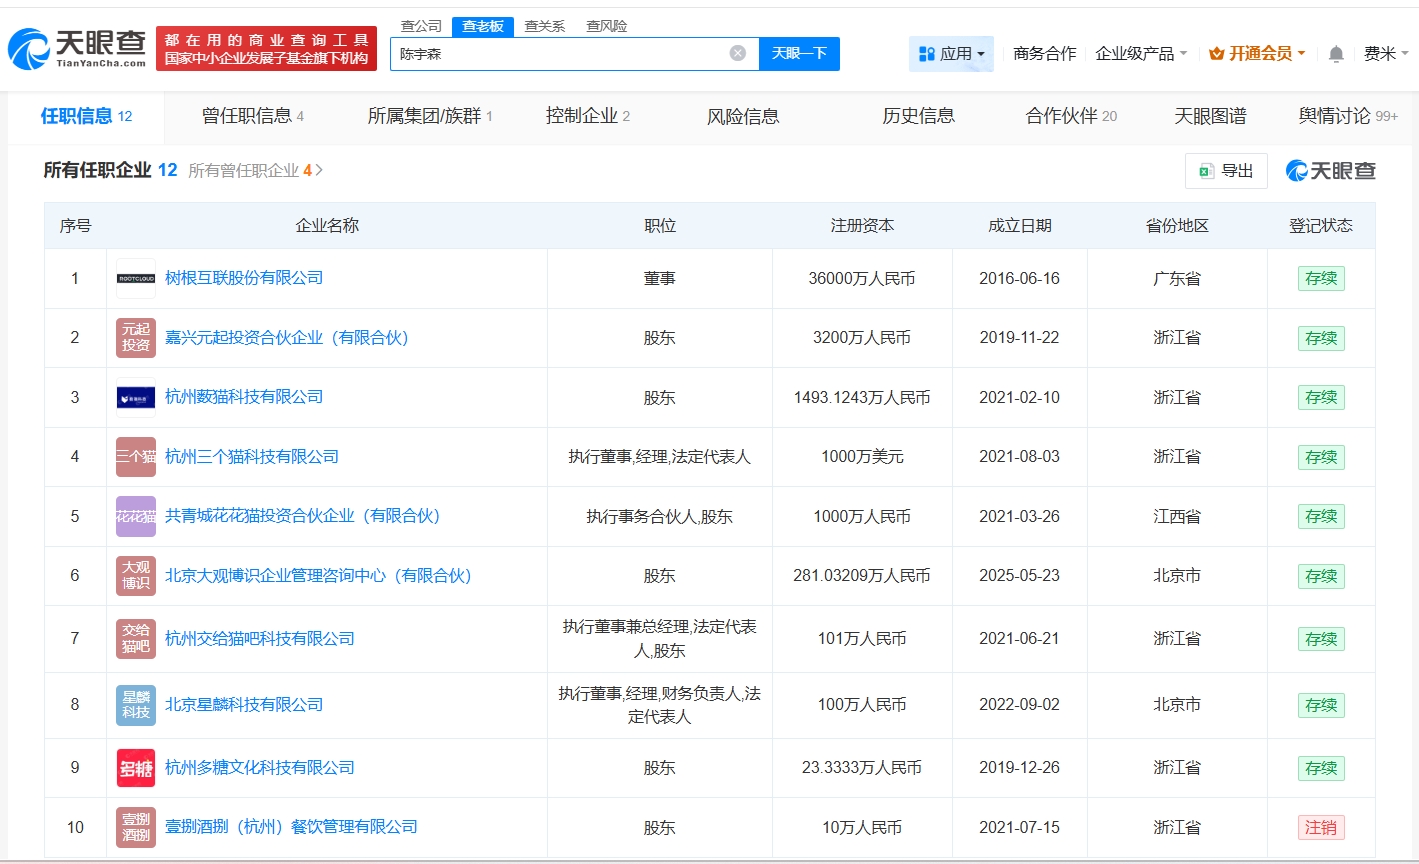
Task: Click the 成立日期 column header
Action: [x=1020, y=226]
